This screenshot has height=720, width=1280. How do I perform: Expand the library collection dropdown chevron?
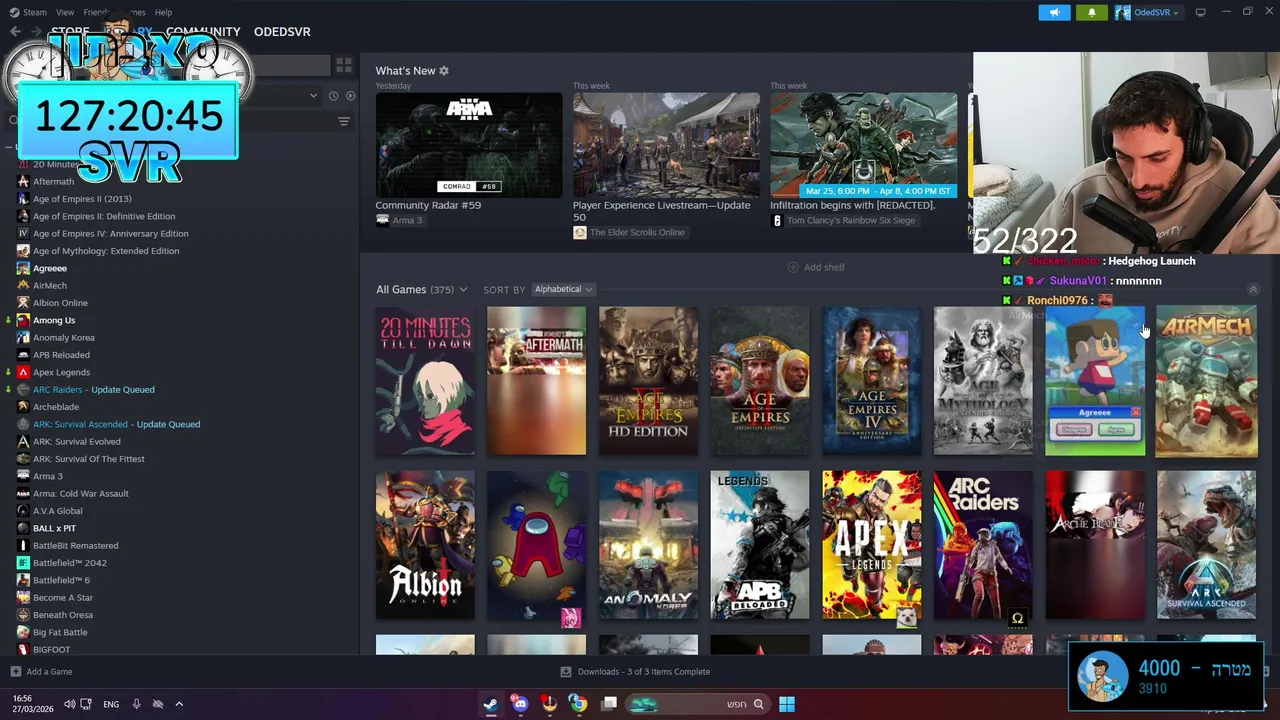(313, 96)
